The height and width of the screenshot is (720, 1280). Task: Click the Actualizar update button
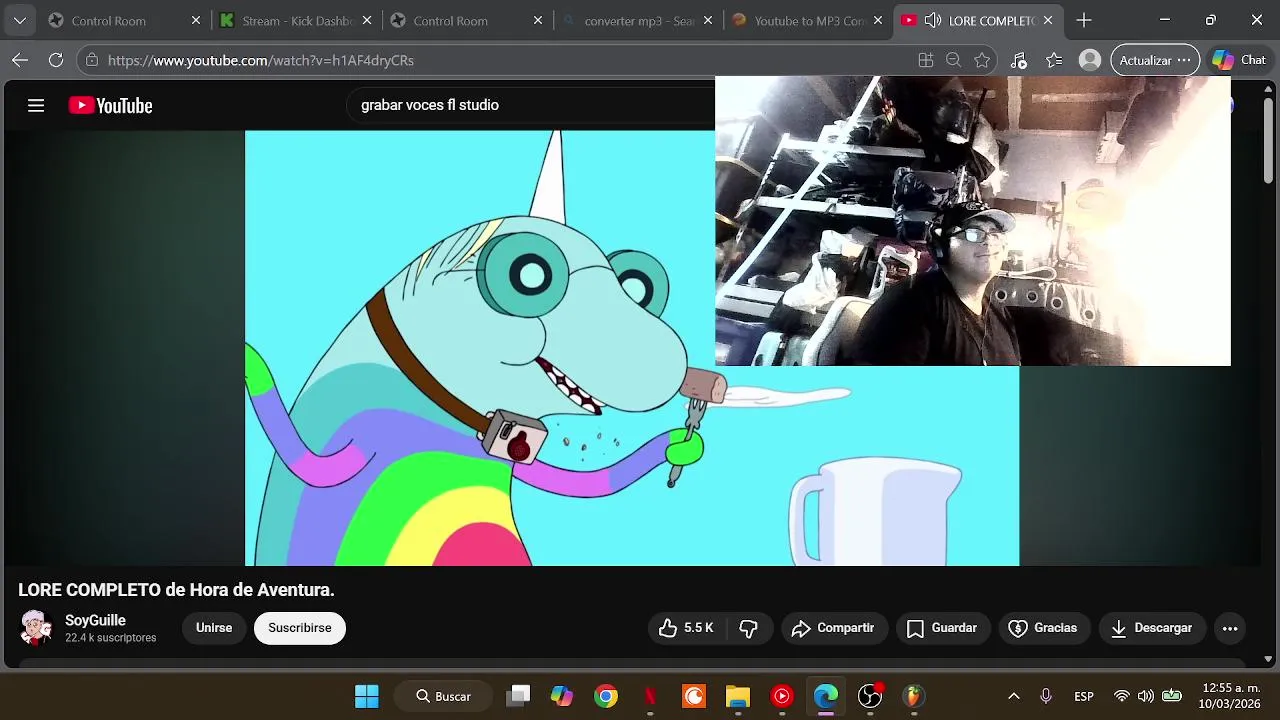[x=1155, y=60]
